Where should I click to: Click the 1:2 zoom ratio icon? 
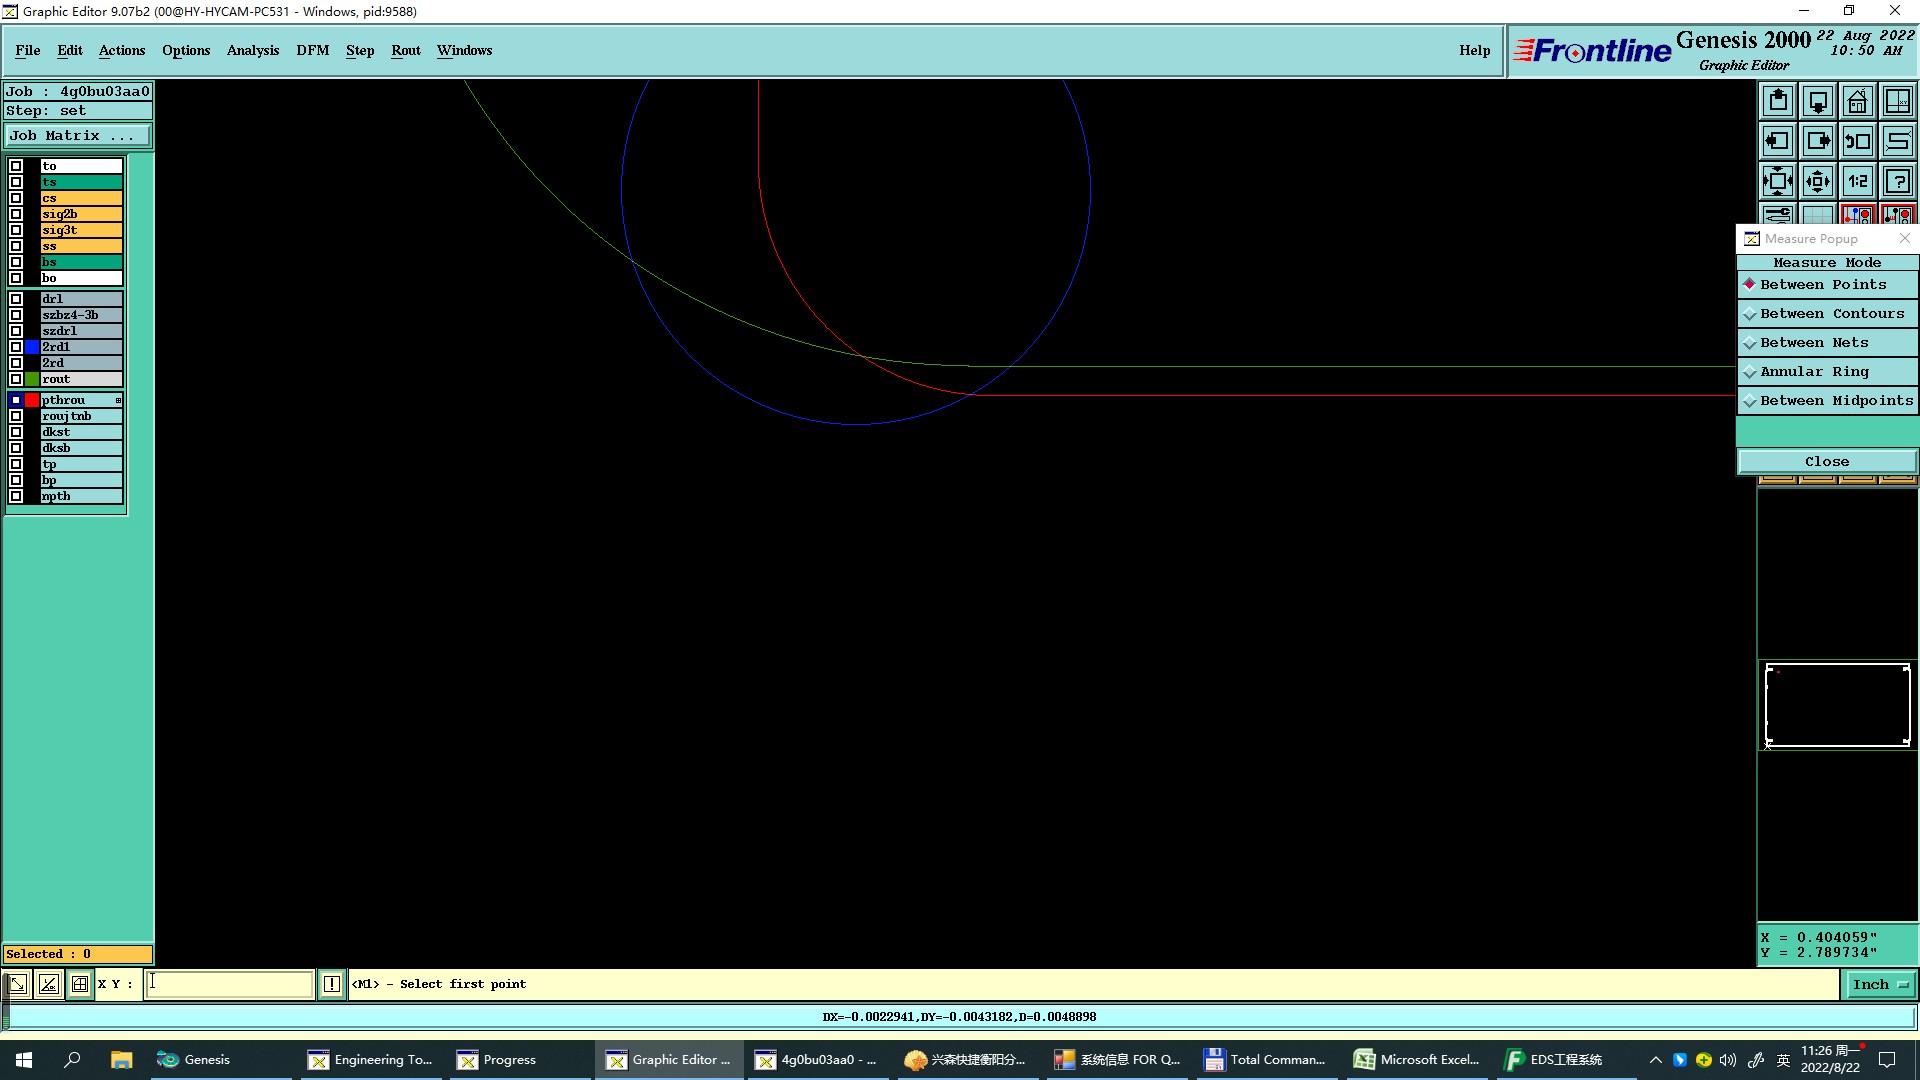coord(1857,181)
